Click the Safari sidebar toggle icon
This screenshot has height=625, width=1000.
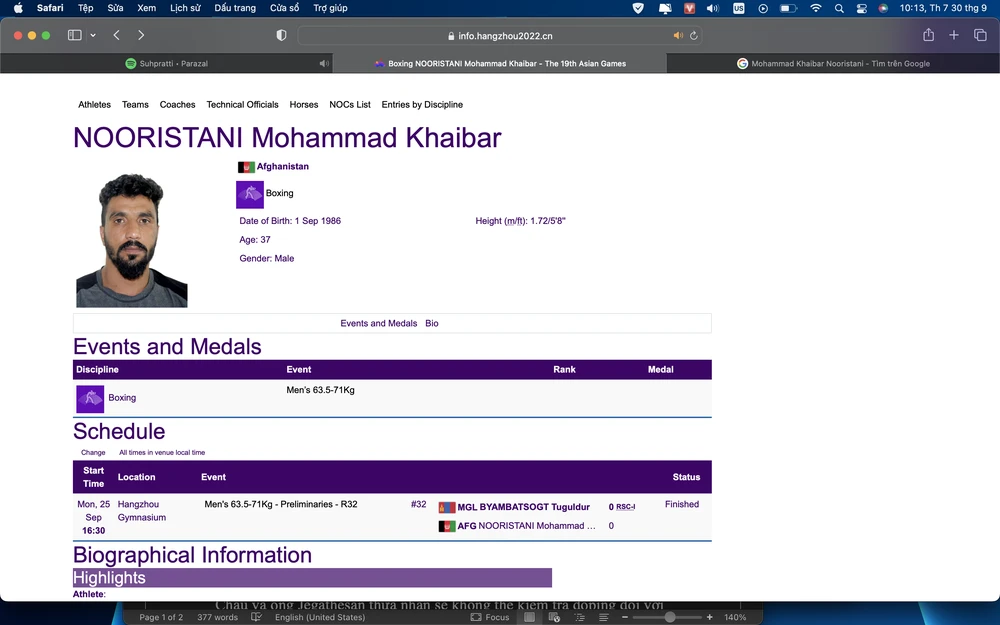tap(74, 35)
